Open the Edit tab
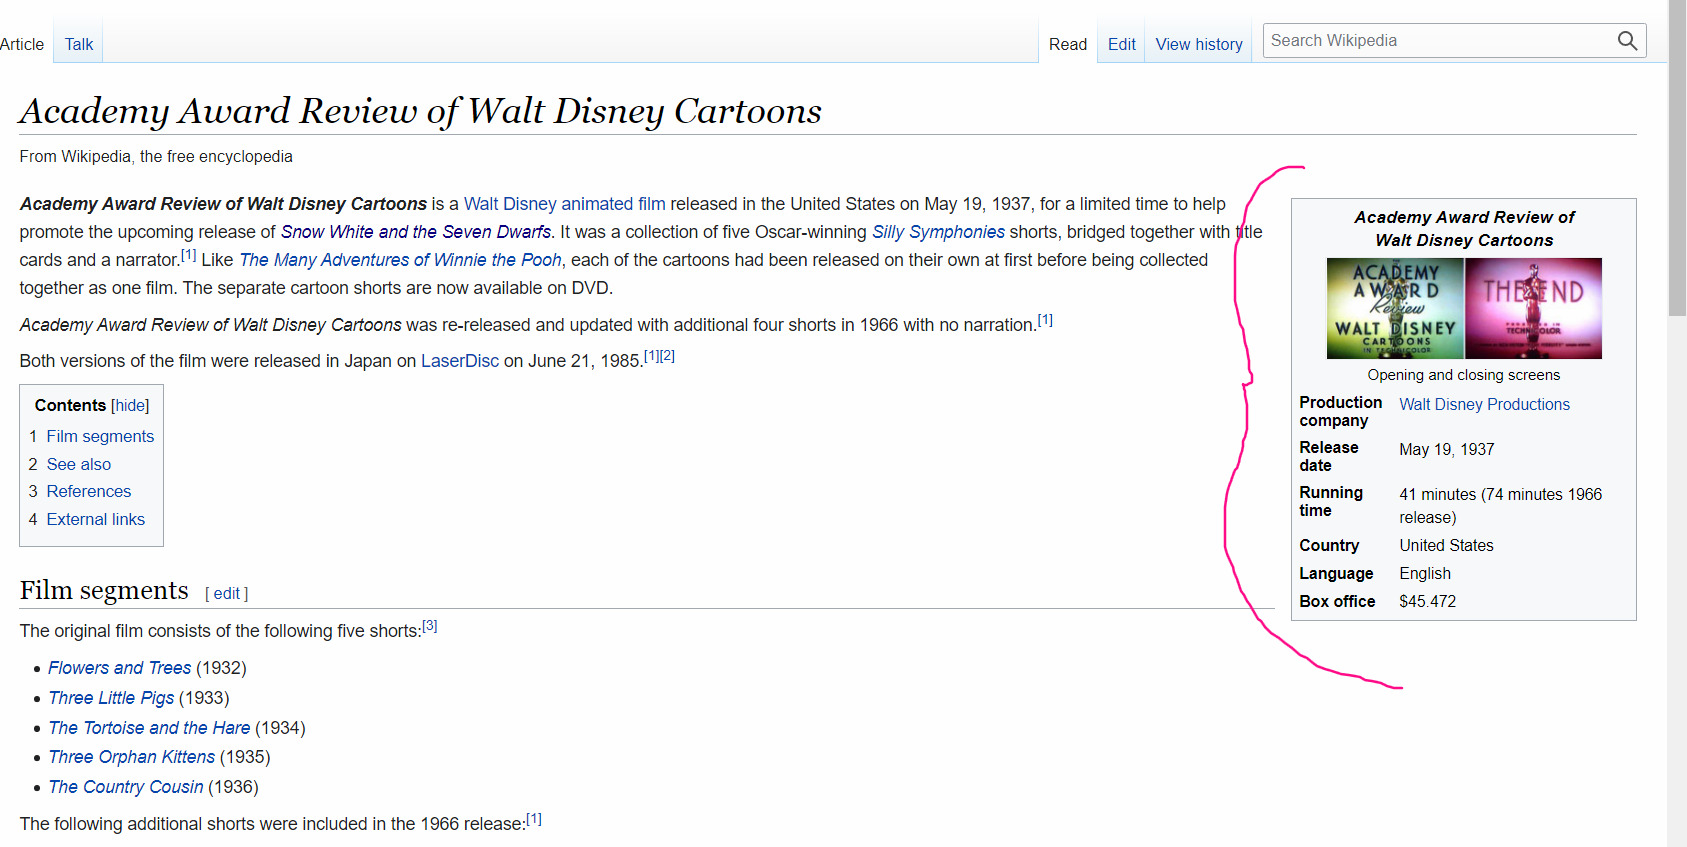The width and height of the screenshot is (1687, 847). tap(1121, 44)
